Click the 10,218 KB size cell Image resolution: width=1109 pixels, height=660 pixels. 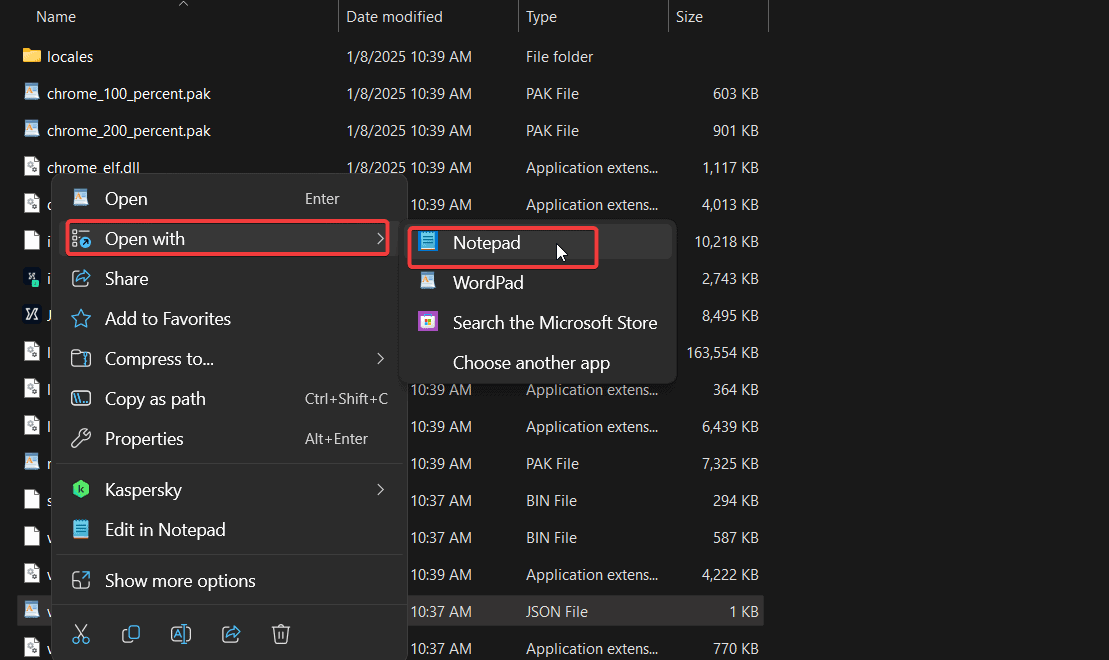[x=726, y=241]
